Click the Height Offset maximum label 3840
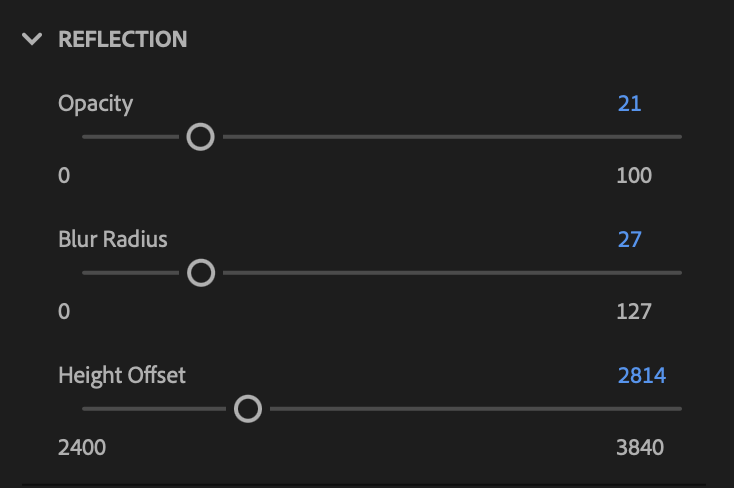 pyautogui.click(x=640, y=447)
